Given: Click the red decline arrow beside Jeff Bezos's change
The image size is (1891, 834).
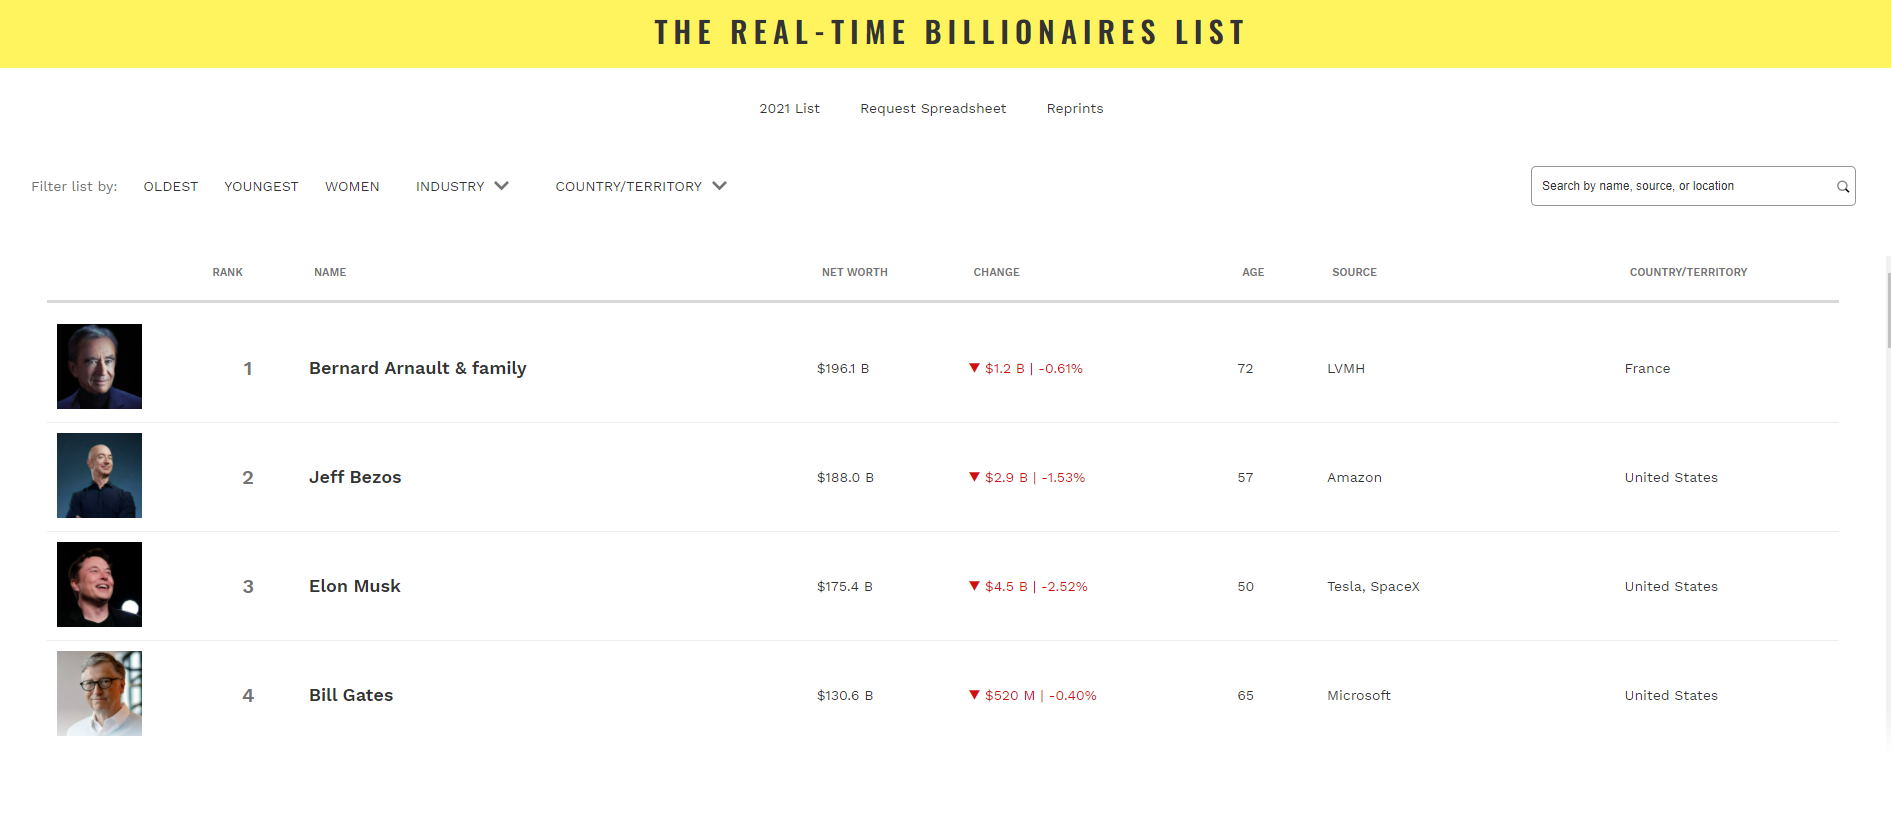Looking at the screenshot, I should click(x=976, y=477).
